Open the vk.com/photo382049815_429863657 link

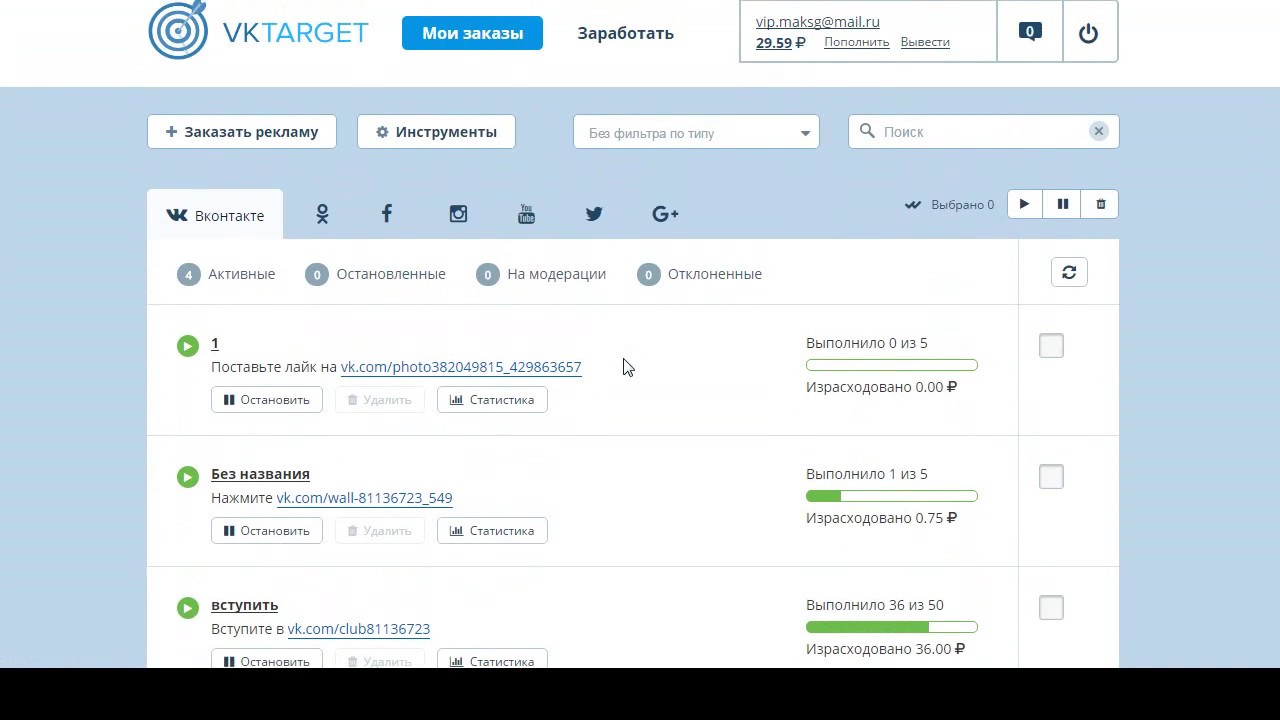pyautogui.click(x=461, y=367)
